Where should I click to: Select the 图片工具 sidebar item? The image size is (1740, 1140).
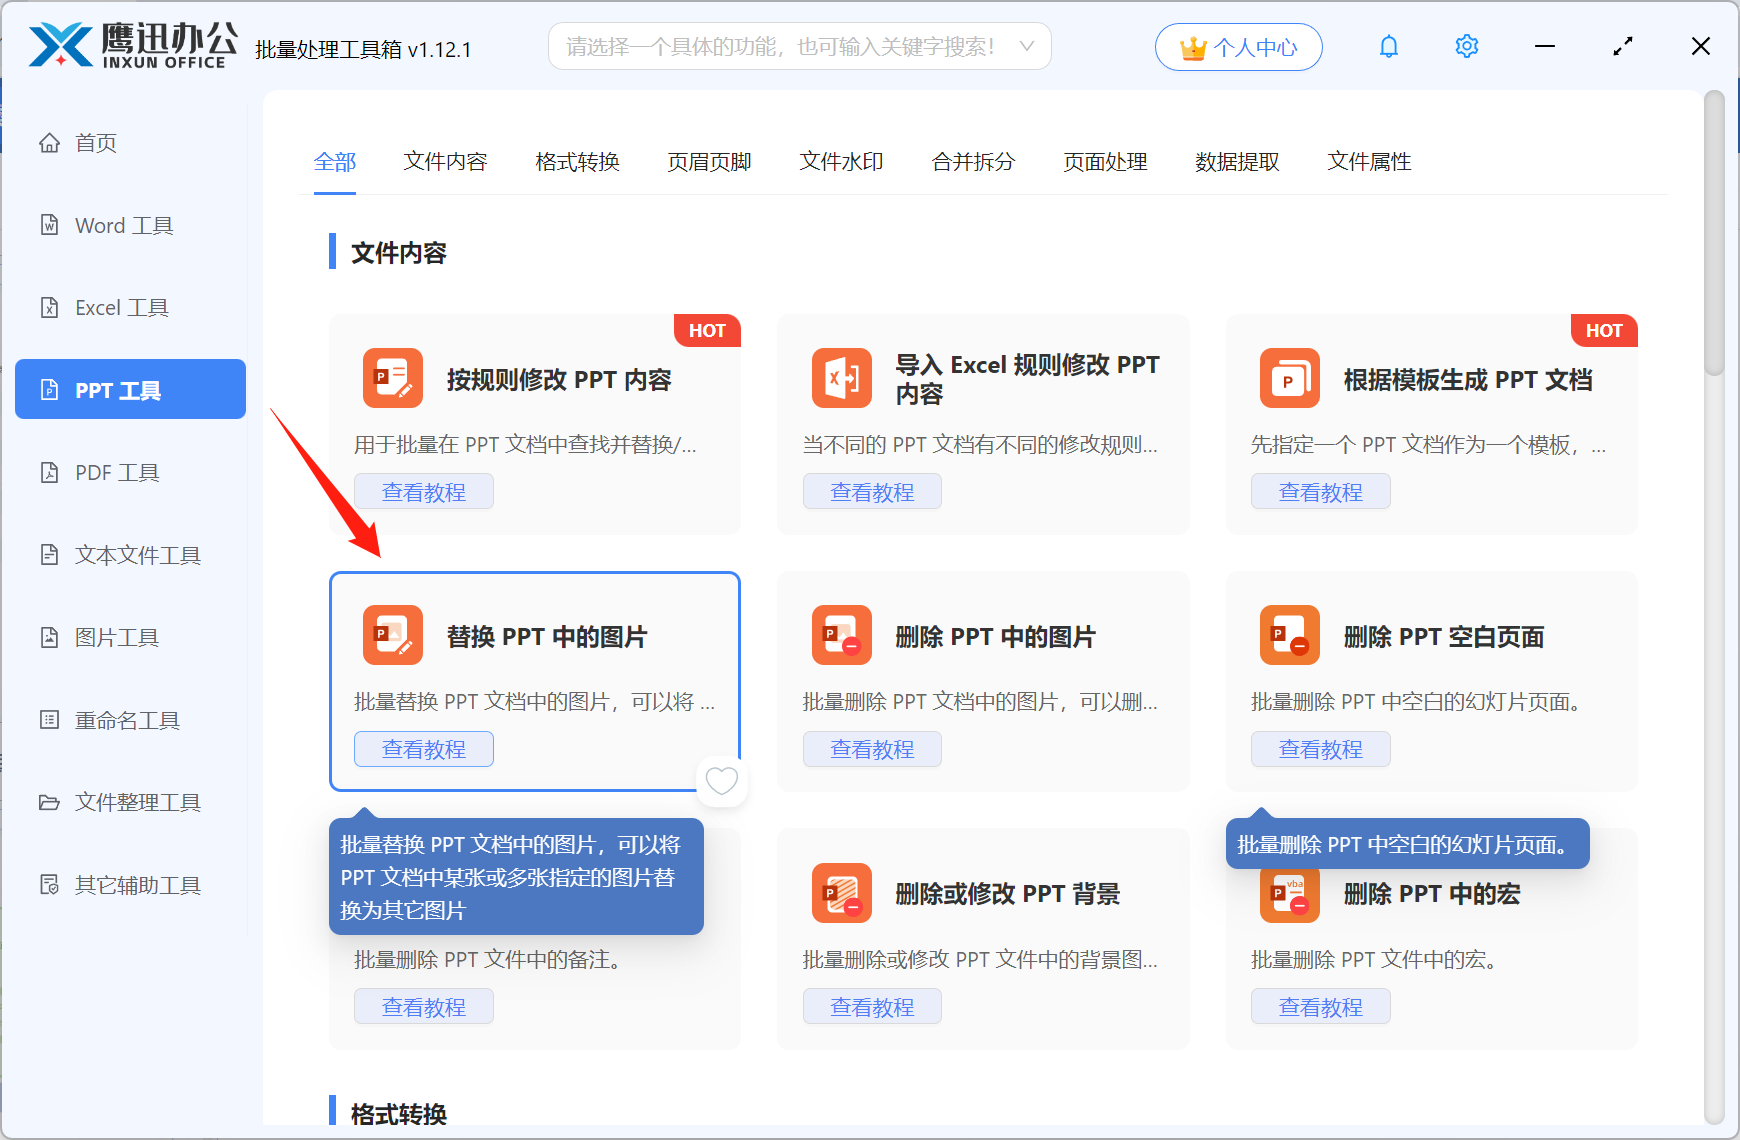pos(117,637)
